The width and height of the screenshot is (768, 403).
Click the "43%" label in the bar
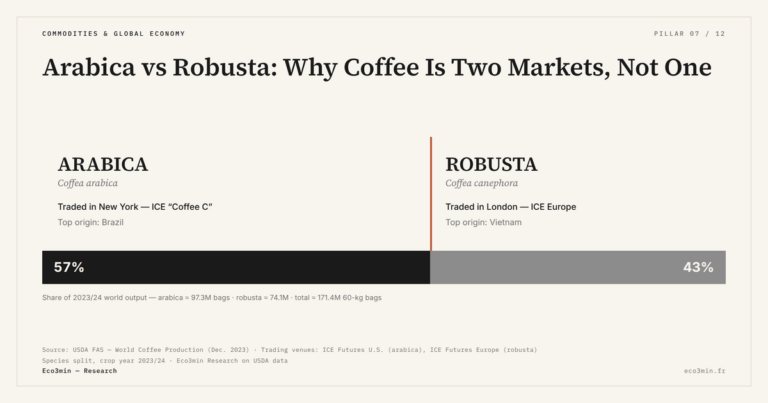pos(698,267)
